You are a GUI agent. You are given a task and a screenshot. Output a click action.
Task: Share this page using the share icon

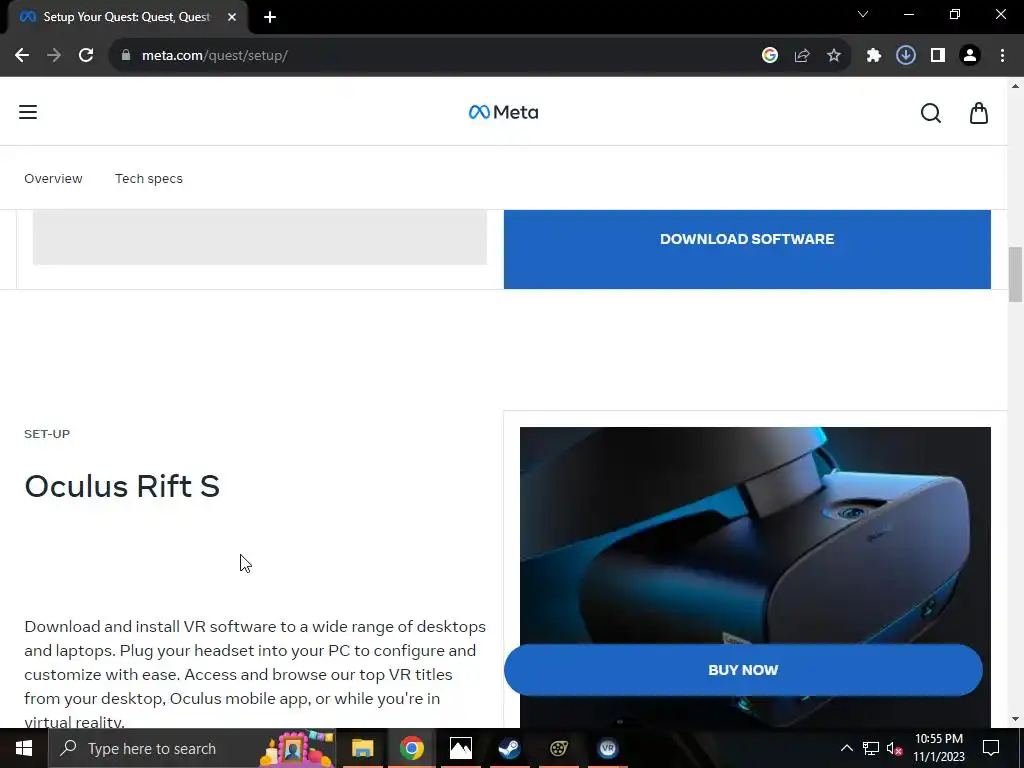click(802, 56)
